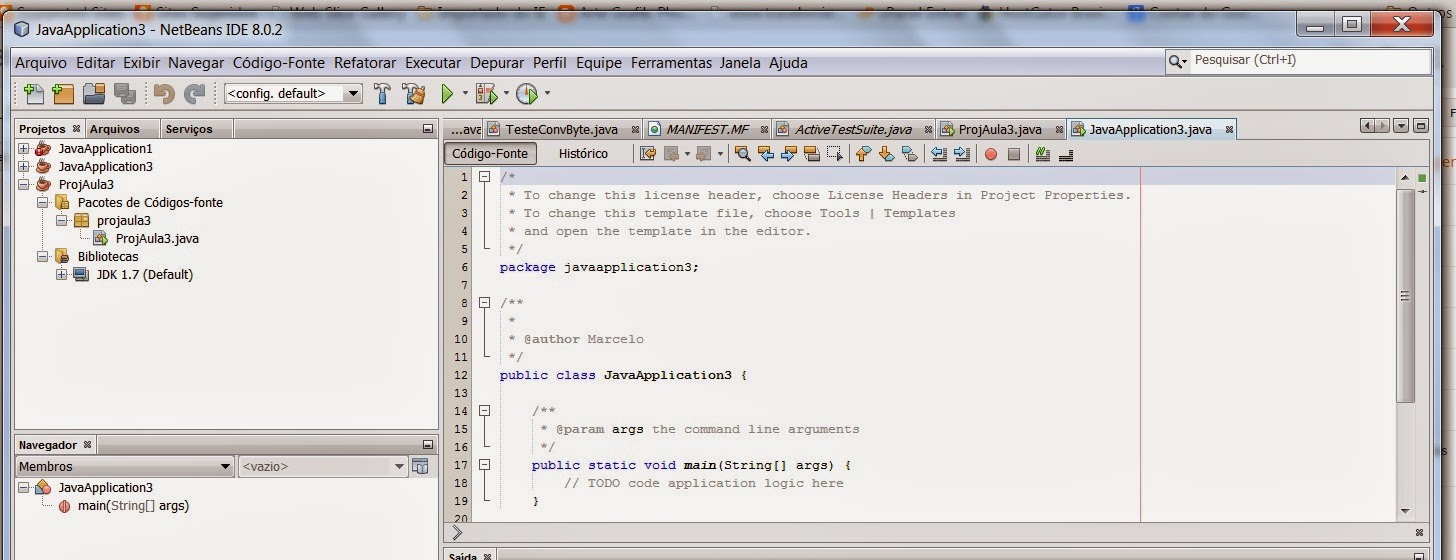The width and height of the screenshot is (1456, 560).
Task: Undo the last action with the toolbar arrow
Action: [164, 94]
